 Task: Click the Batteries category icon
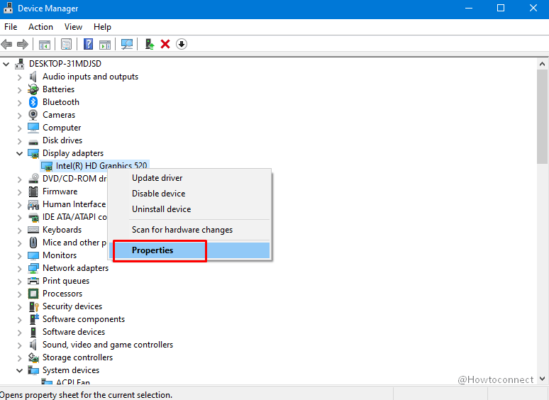33,89
